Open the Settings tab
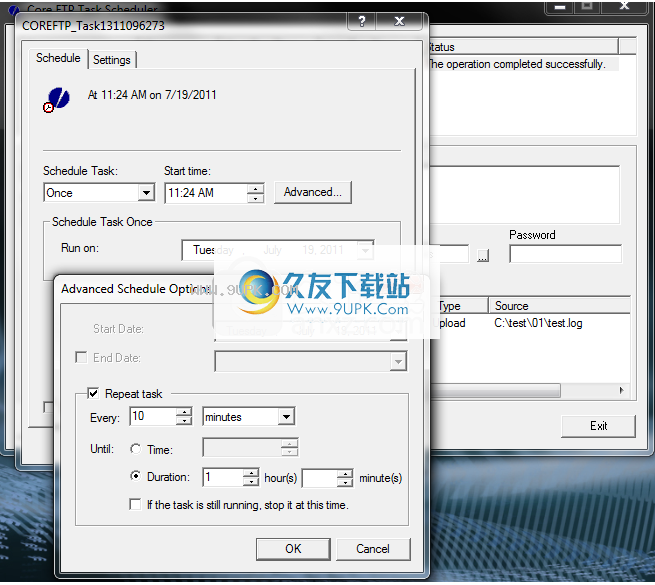Screen dimensions: 655x585 (x=112, y=60)
